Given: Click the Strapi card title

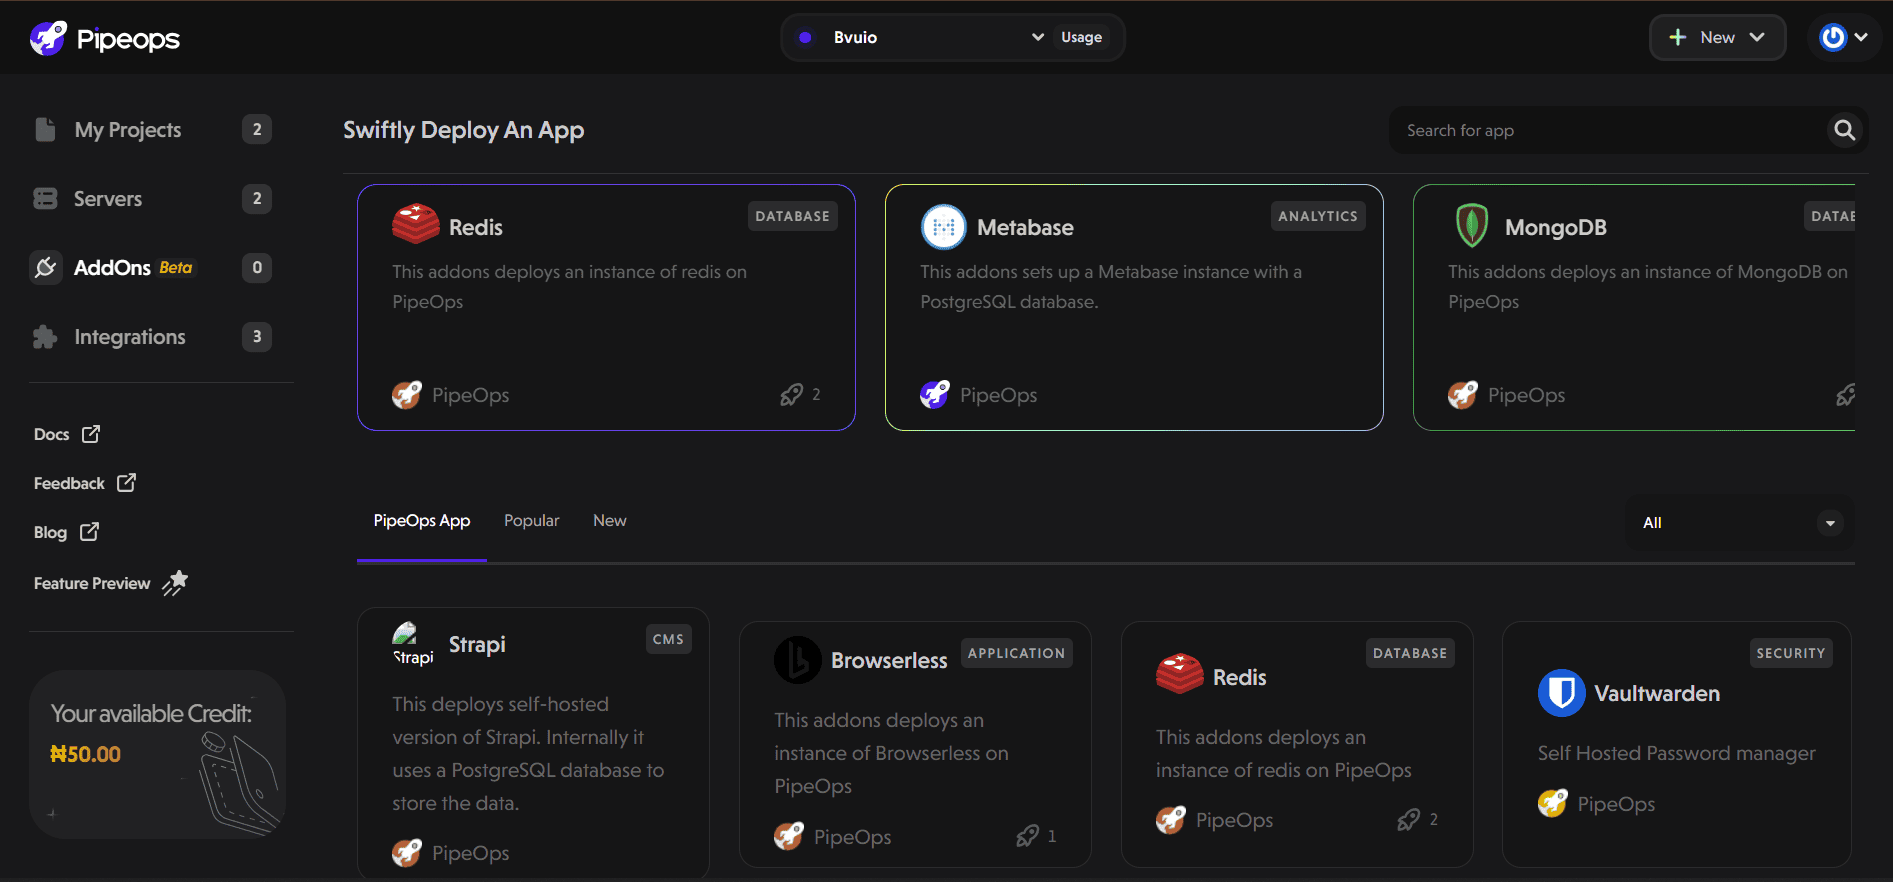Looking at the screenshot, I should tap(477, 644).
